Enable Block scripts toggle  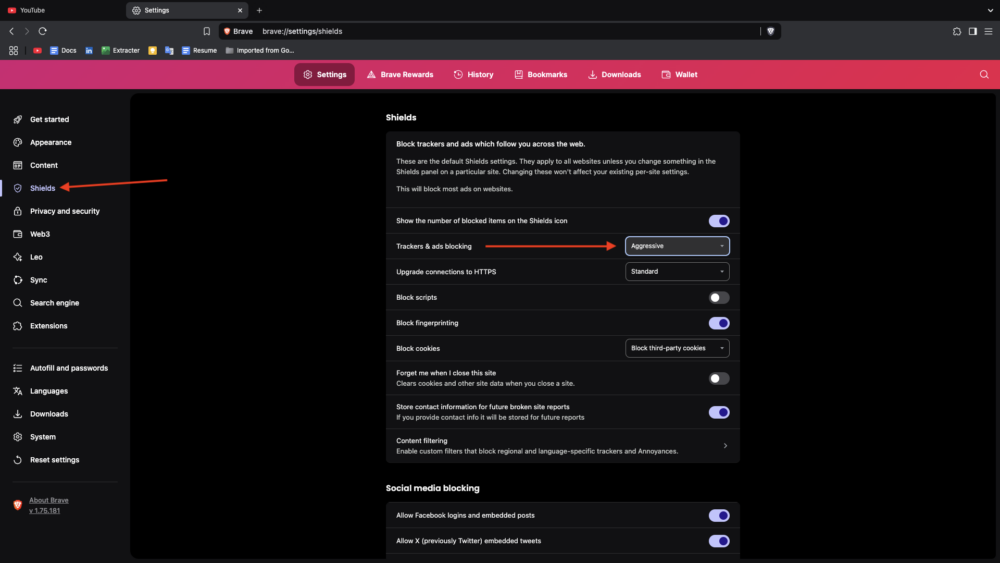[x=719, y=297]
